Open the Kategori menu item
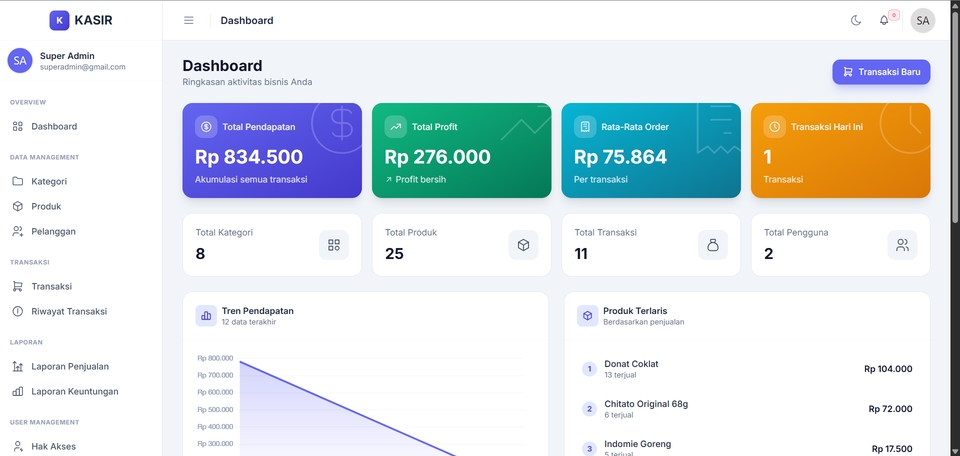Screen dimensions: 960x456 click(81, 181)
